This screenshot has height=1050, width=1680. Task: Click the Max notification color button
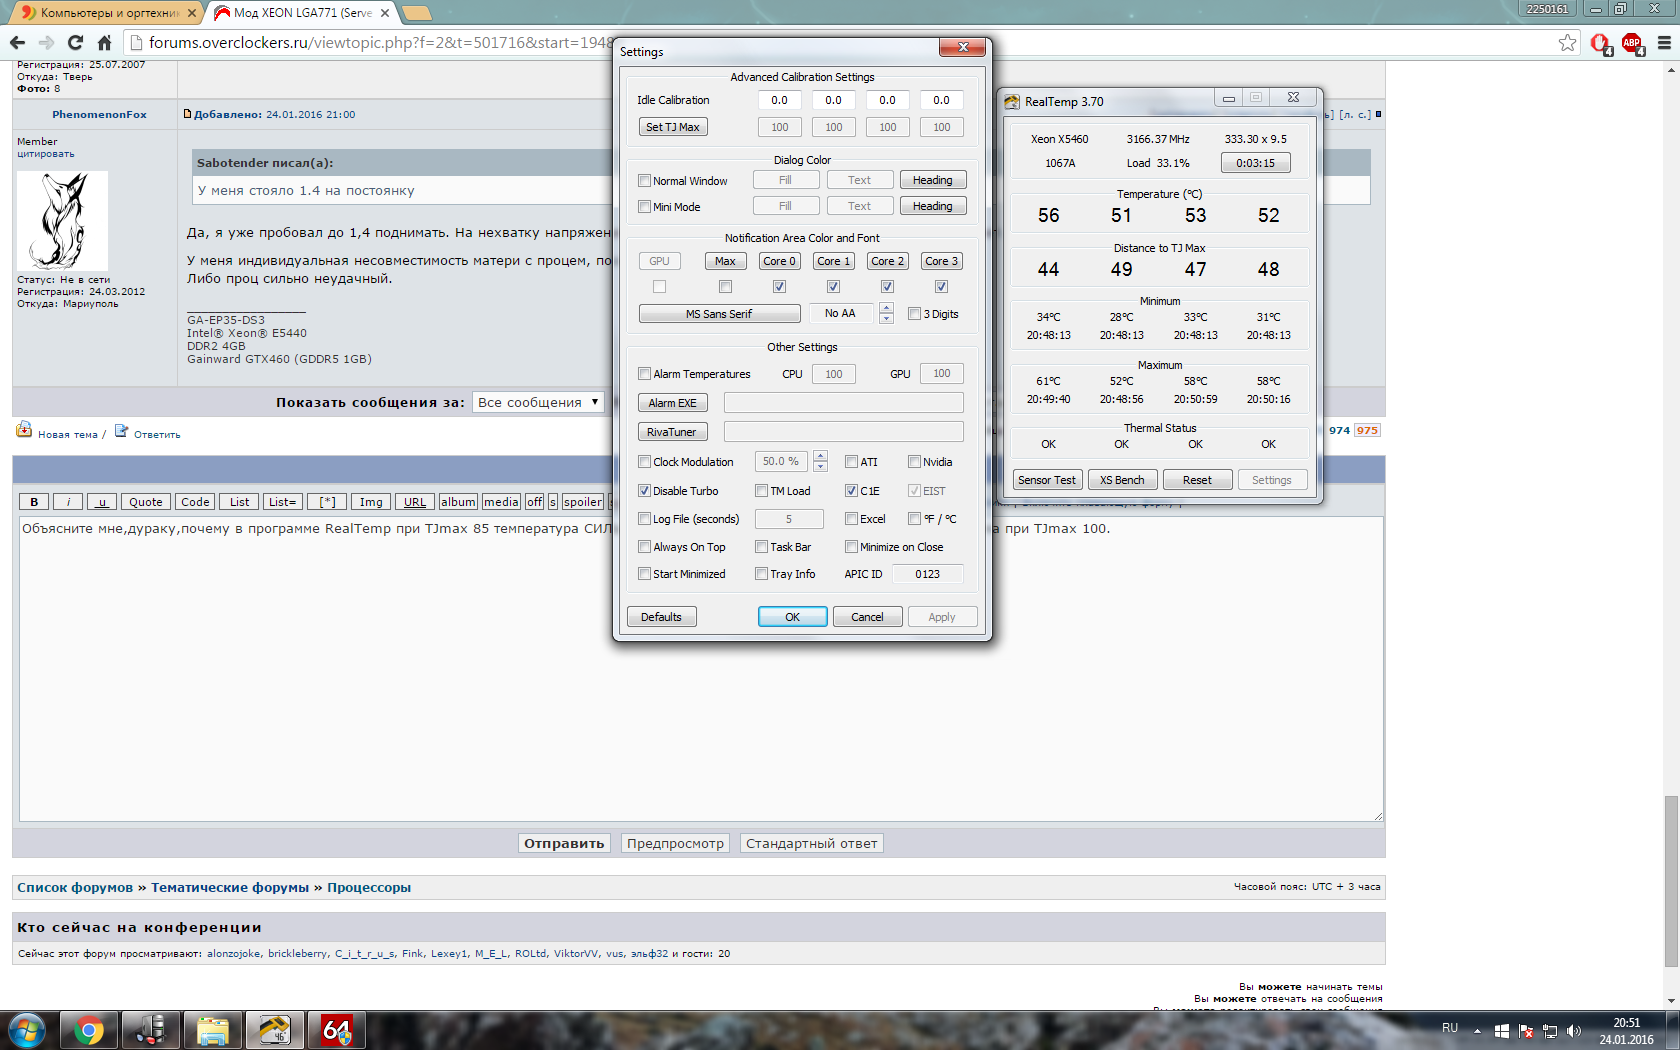coord(725,261)
